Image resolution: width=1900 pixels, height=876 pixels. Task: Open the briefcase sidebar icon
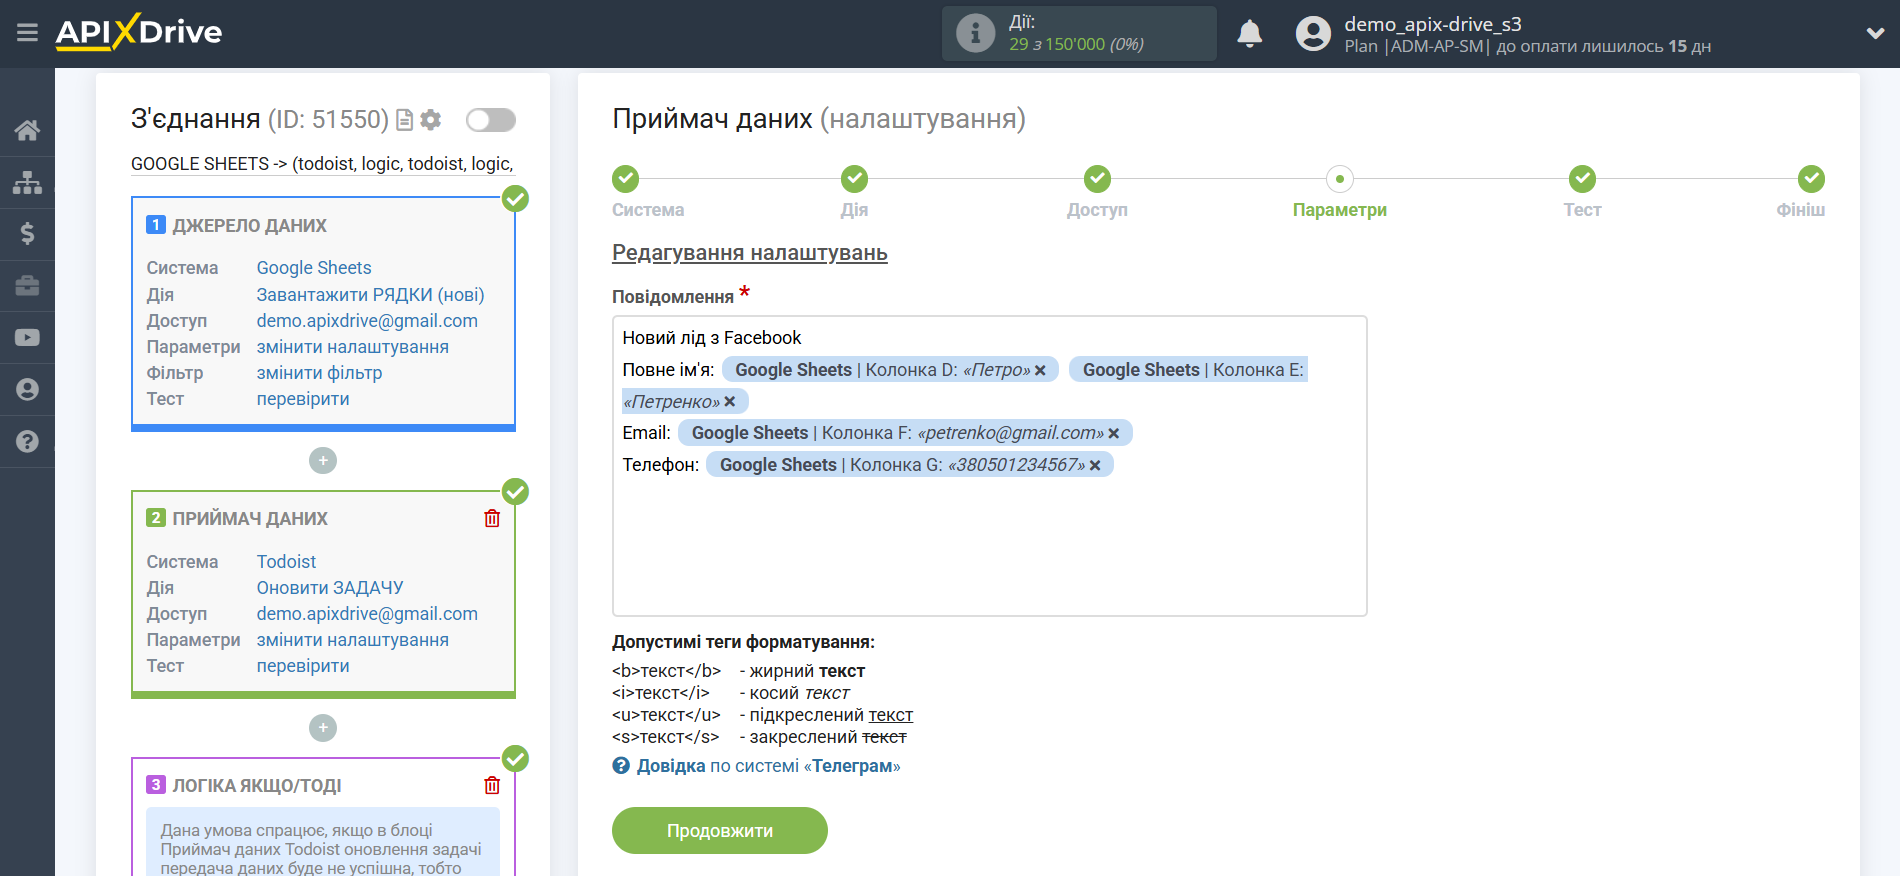(x=27, y=286)
